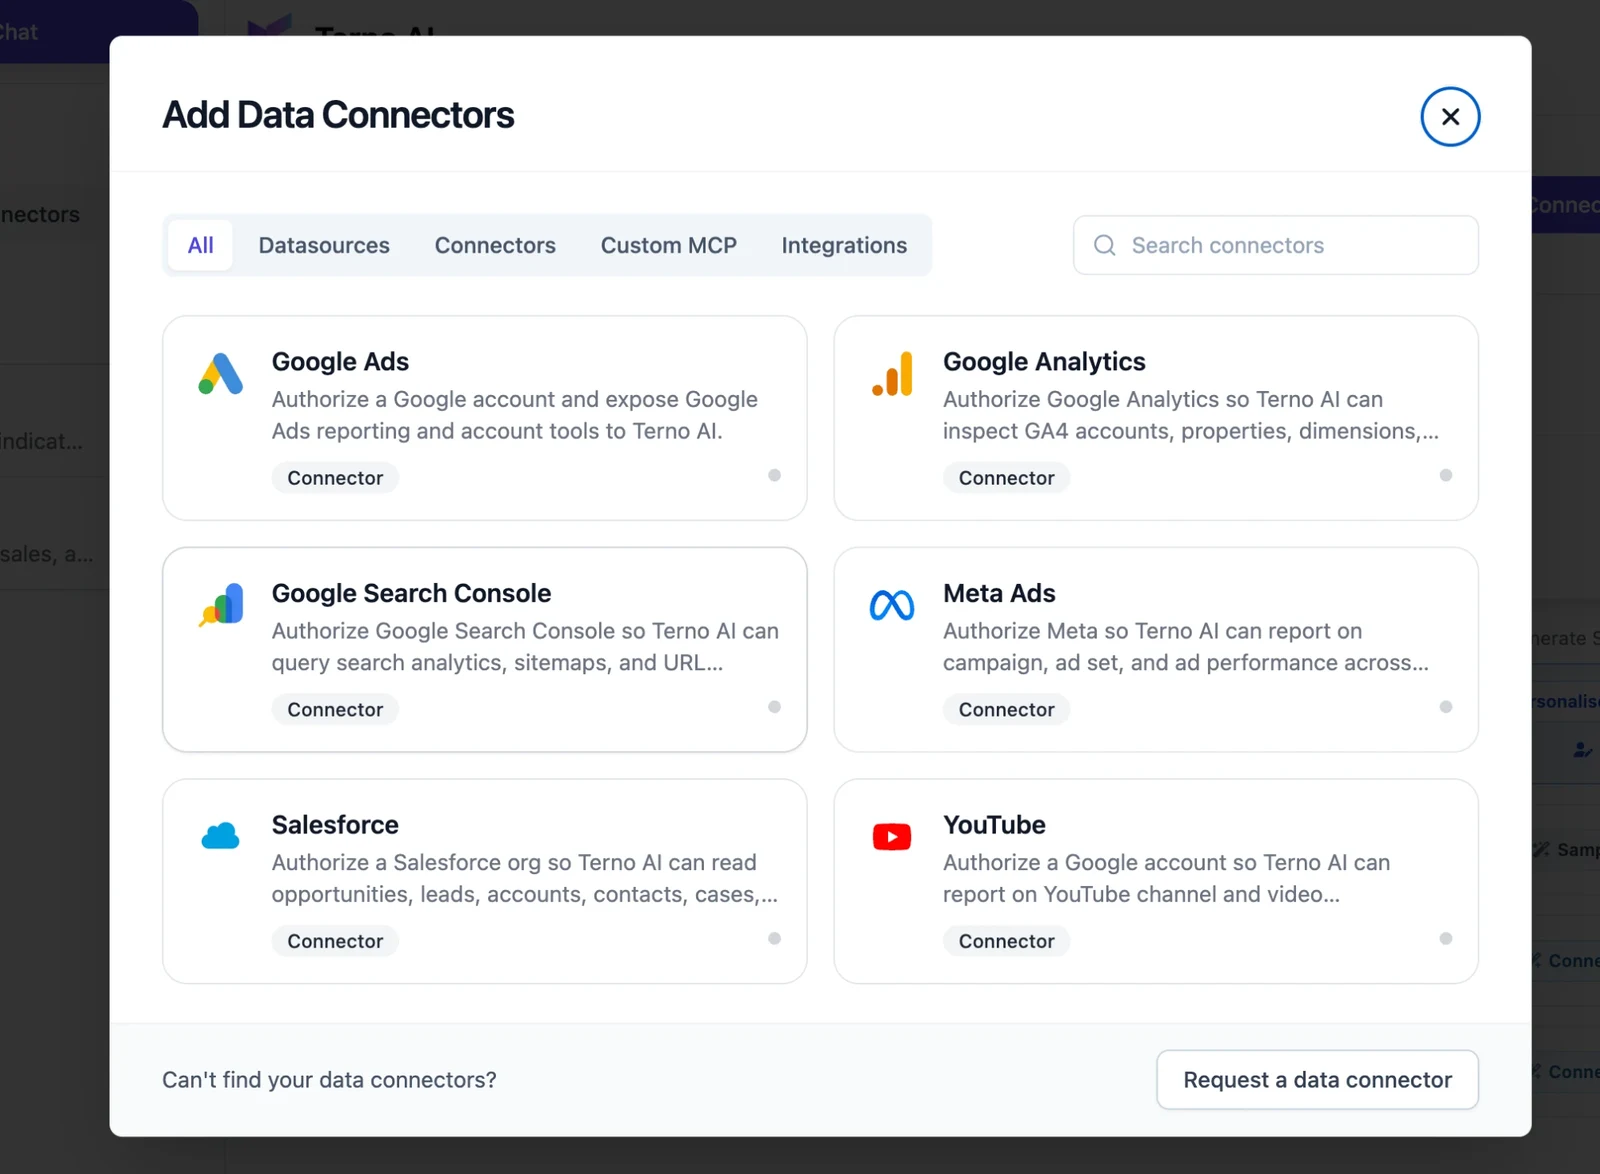The height and width of the screenshot is (1174, 1600).
Task: Click the Google Analytics bar-chart icon
Action: (x=892, y=374)
